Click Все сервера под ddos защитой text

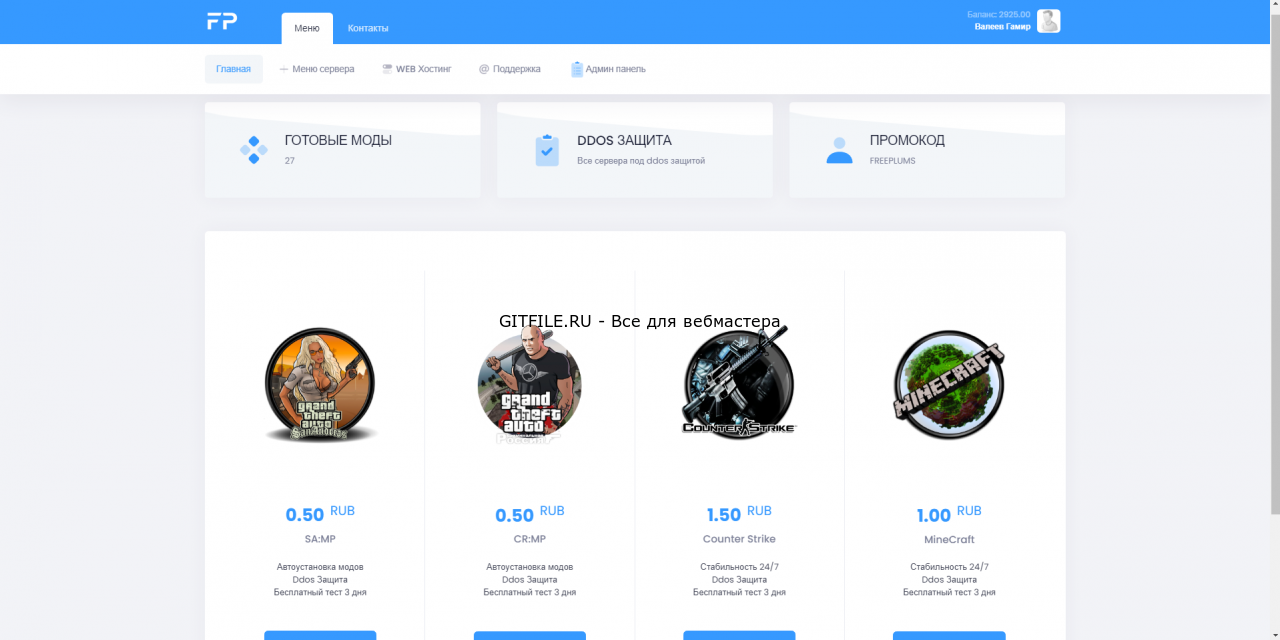pyautogui.click(x=641, y=160)
